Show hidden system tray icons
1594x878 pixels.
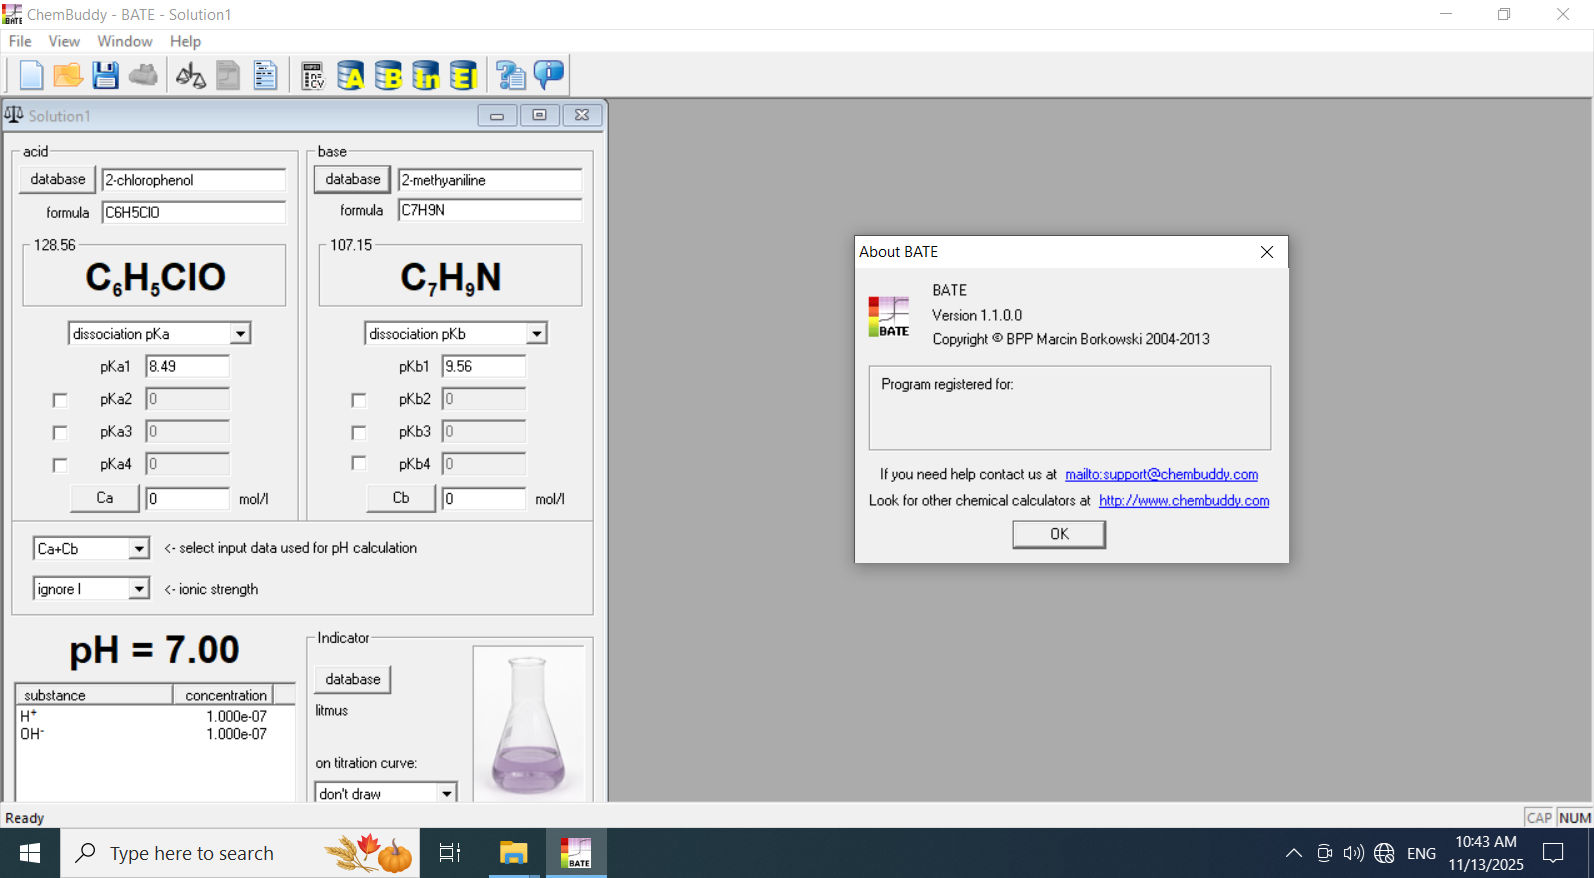coord(1293,853)
